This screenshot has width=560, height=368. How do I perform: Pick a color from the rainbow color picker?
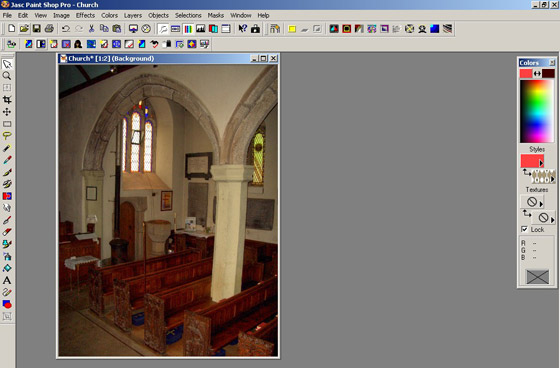537,111
